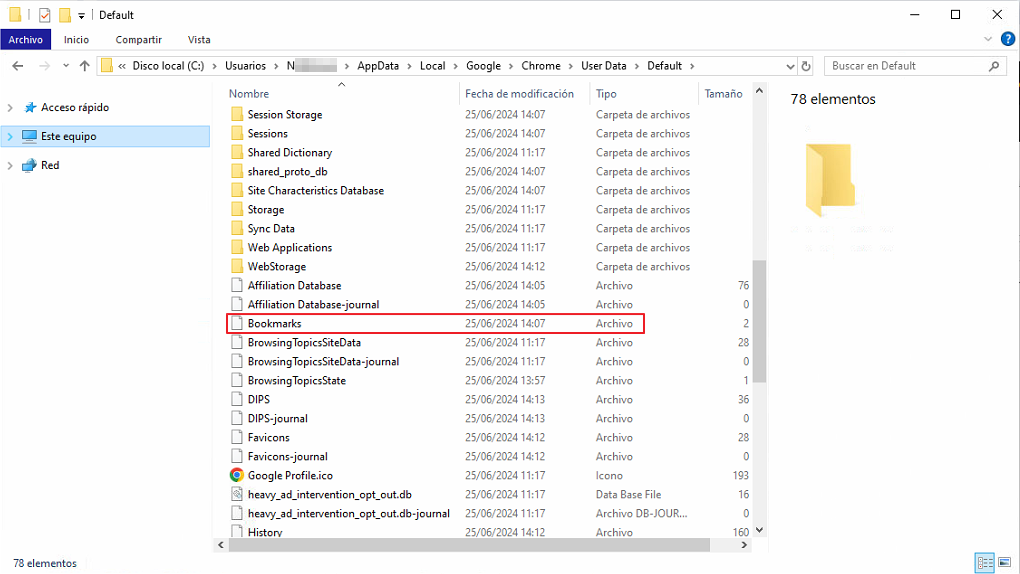This screenshot has height=574, width=1020.
Task: Go up one folder level arrow
Action: tap(85, 66)
